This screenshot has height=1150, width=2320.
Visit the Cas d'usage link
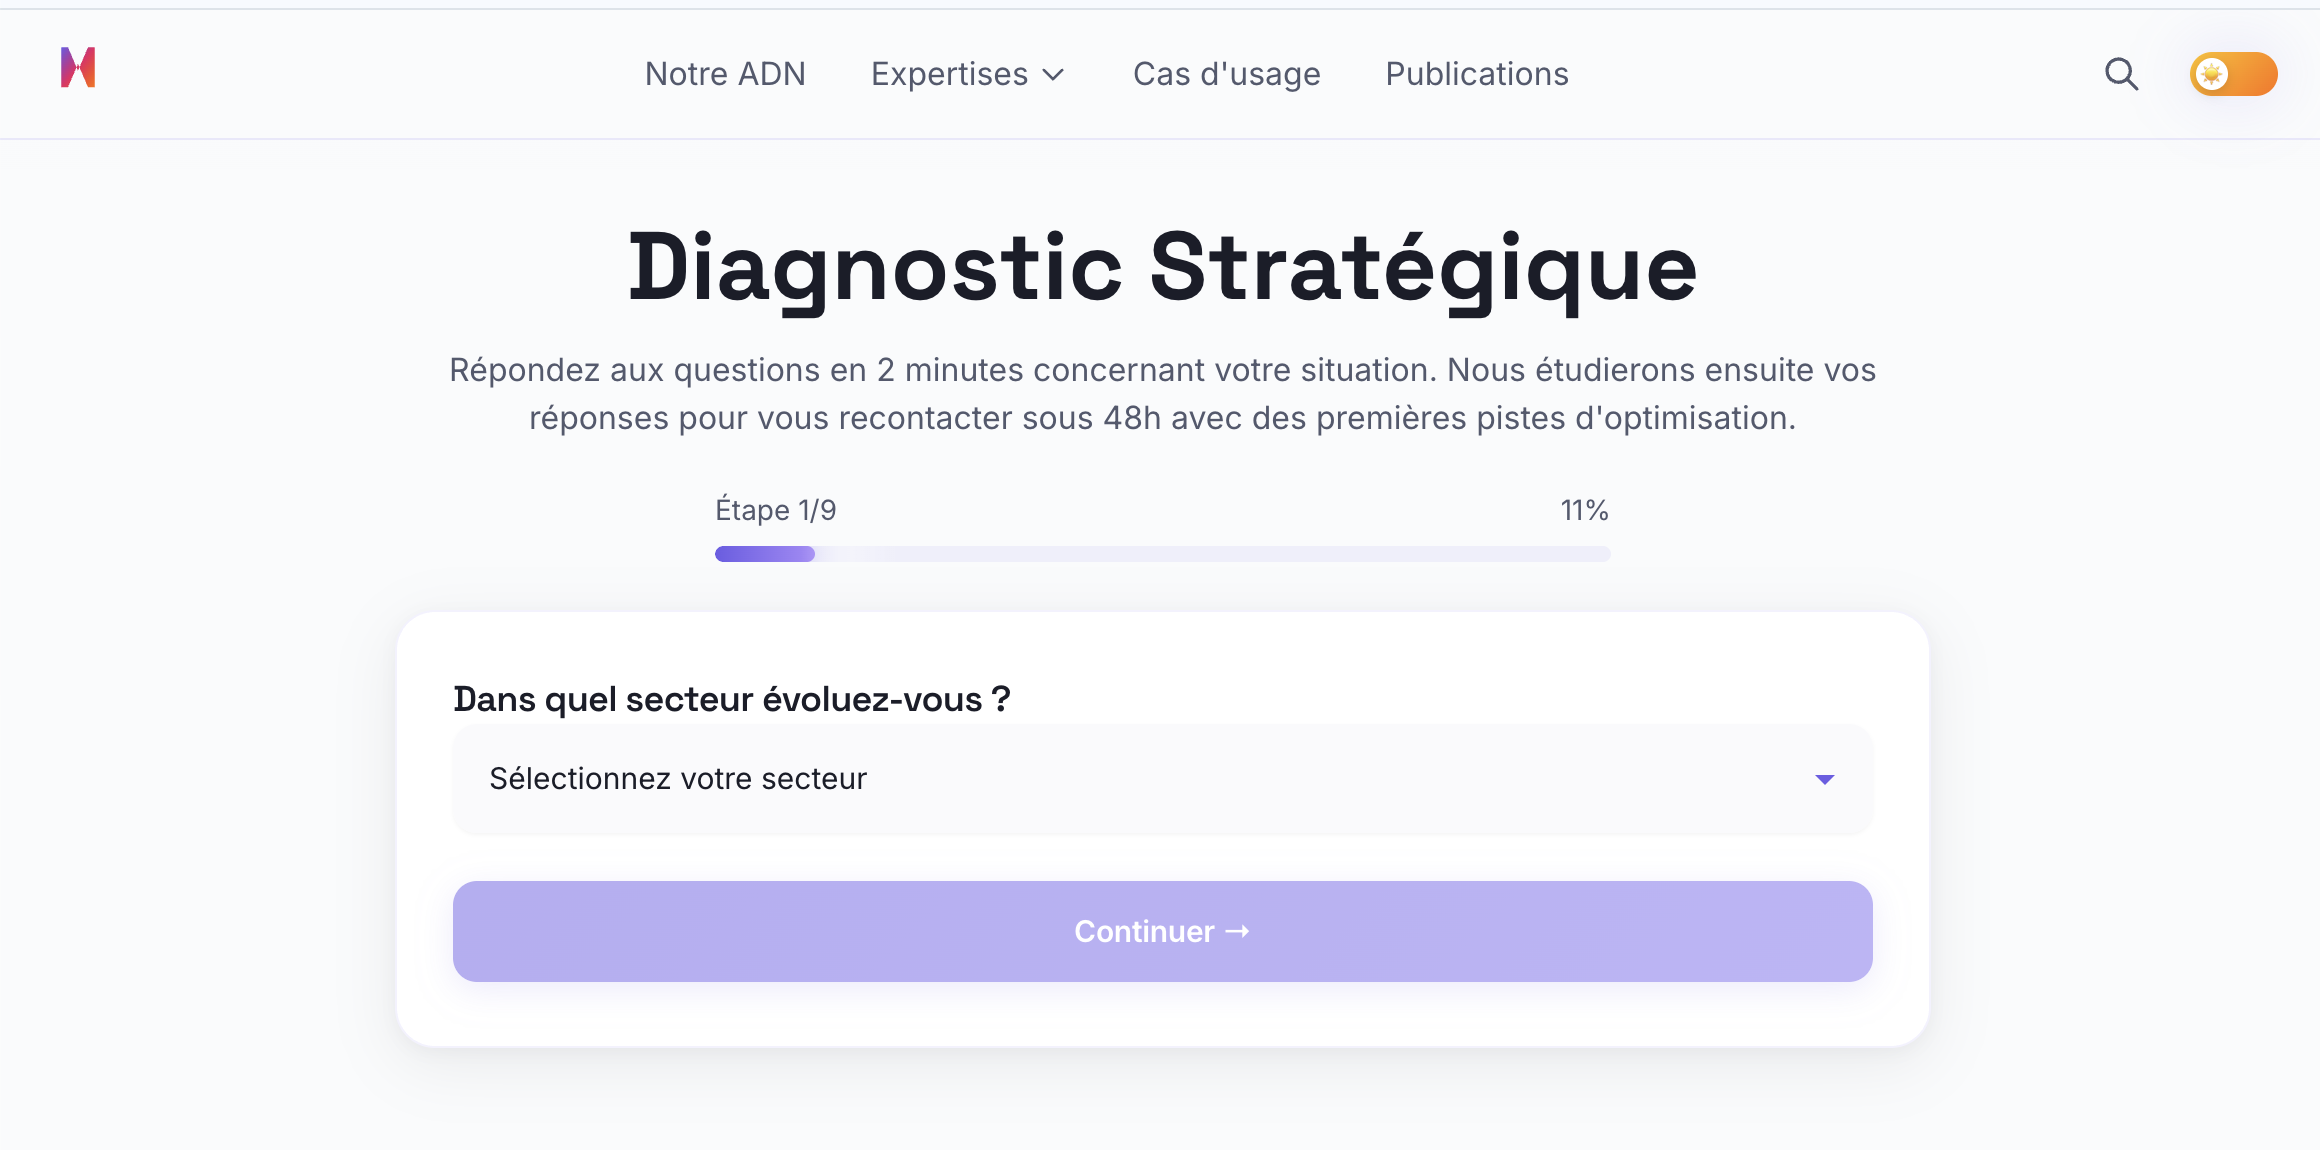click(1227, 74)
